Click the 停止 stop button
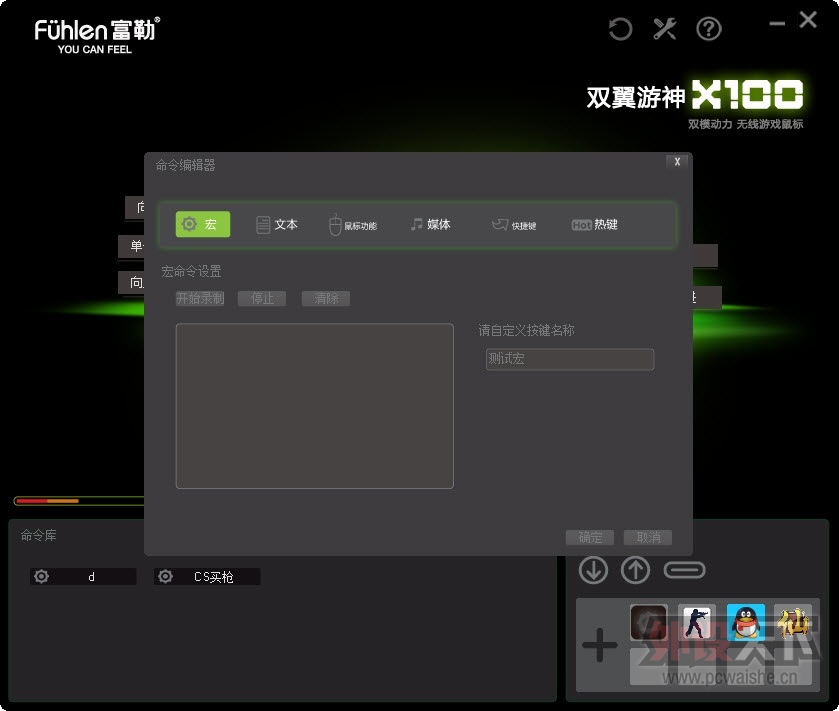This screenshot has width=839, height=711. pyautogui.click(x=262, y=299)
